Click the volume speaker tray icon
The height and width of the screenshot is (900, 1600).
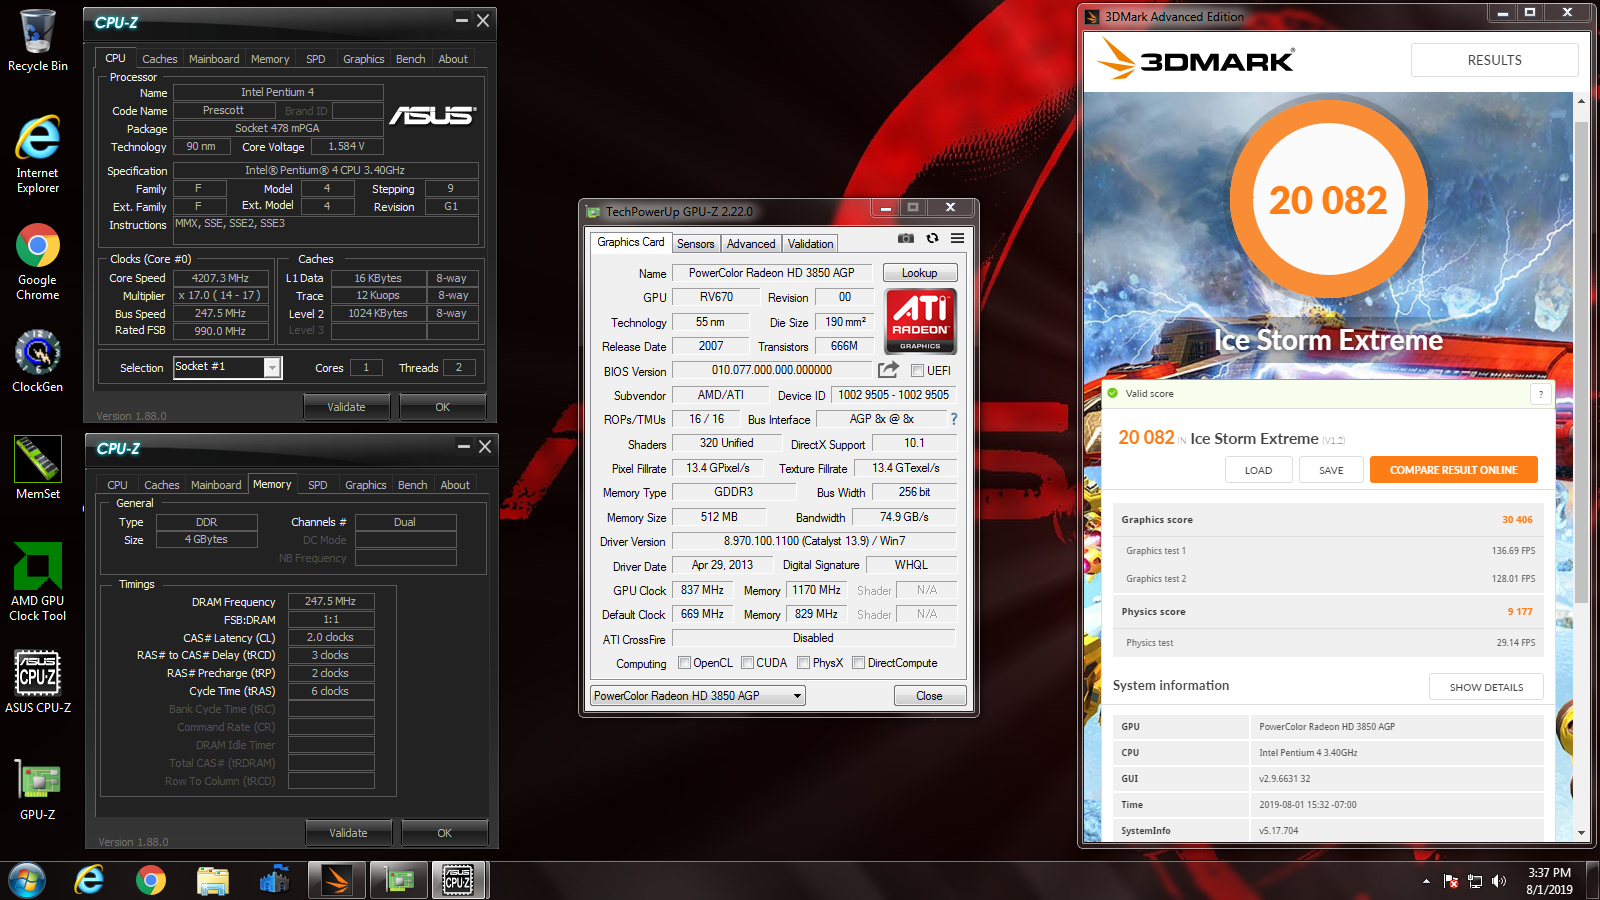click(x=1498, y=881)
